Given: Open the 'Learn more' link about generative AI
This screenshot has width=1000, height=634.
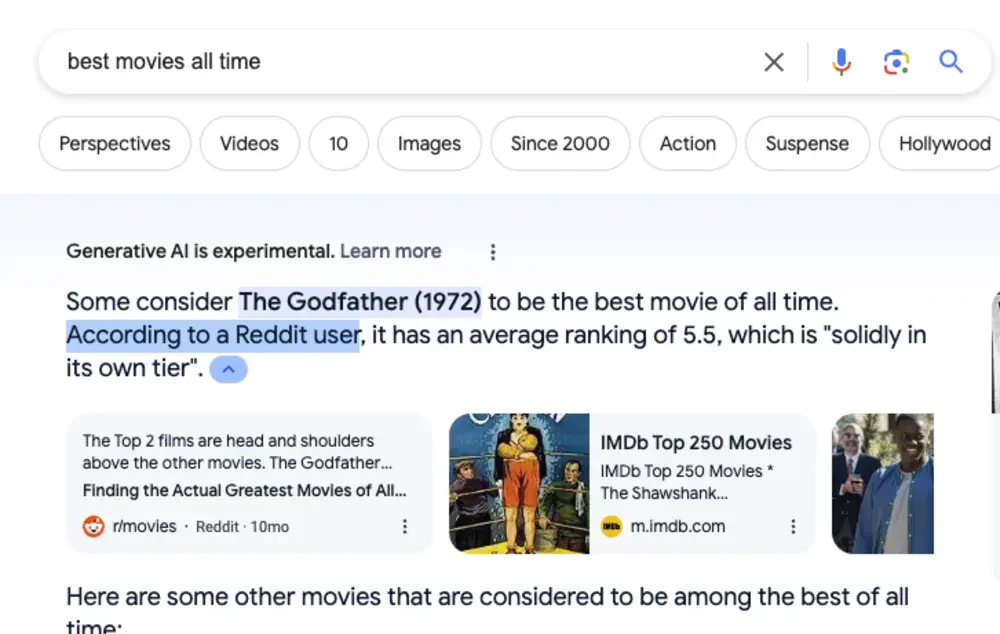Looking at the screenshot, I should click(390, 251).
